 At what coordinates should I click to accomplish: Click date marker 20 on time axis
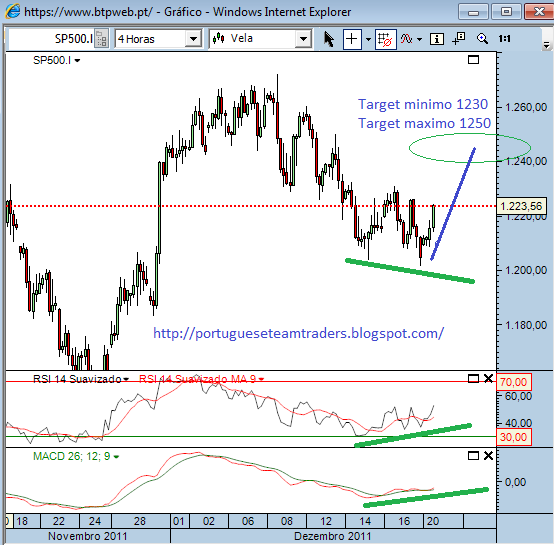coord(433,521)
